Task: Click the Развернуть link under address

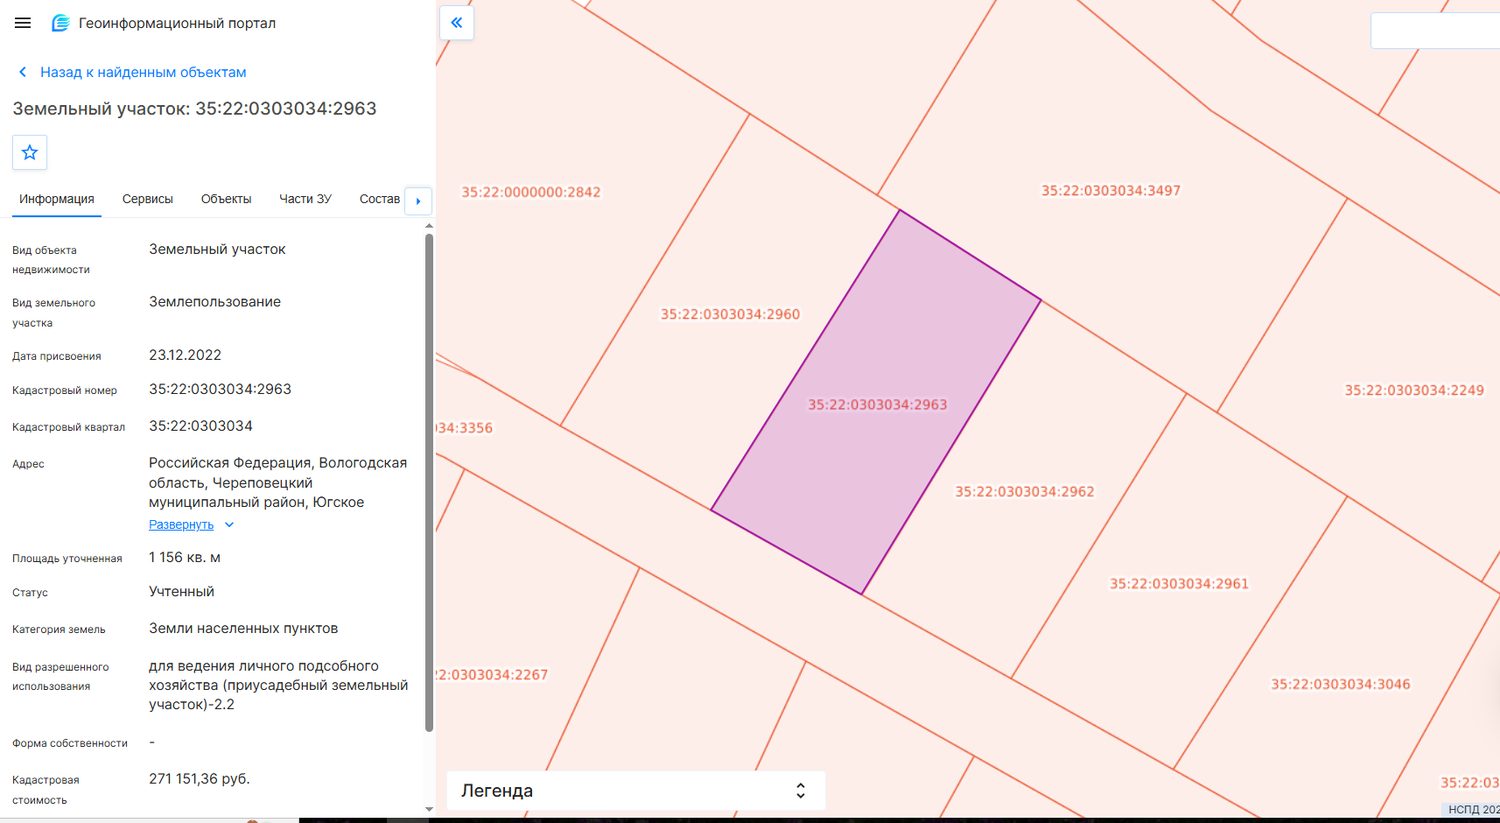Action: 181,525
